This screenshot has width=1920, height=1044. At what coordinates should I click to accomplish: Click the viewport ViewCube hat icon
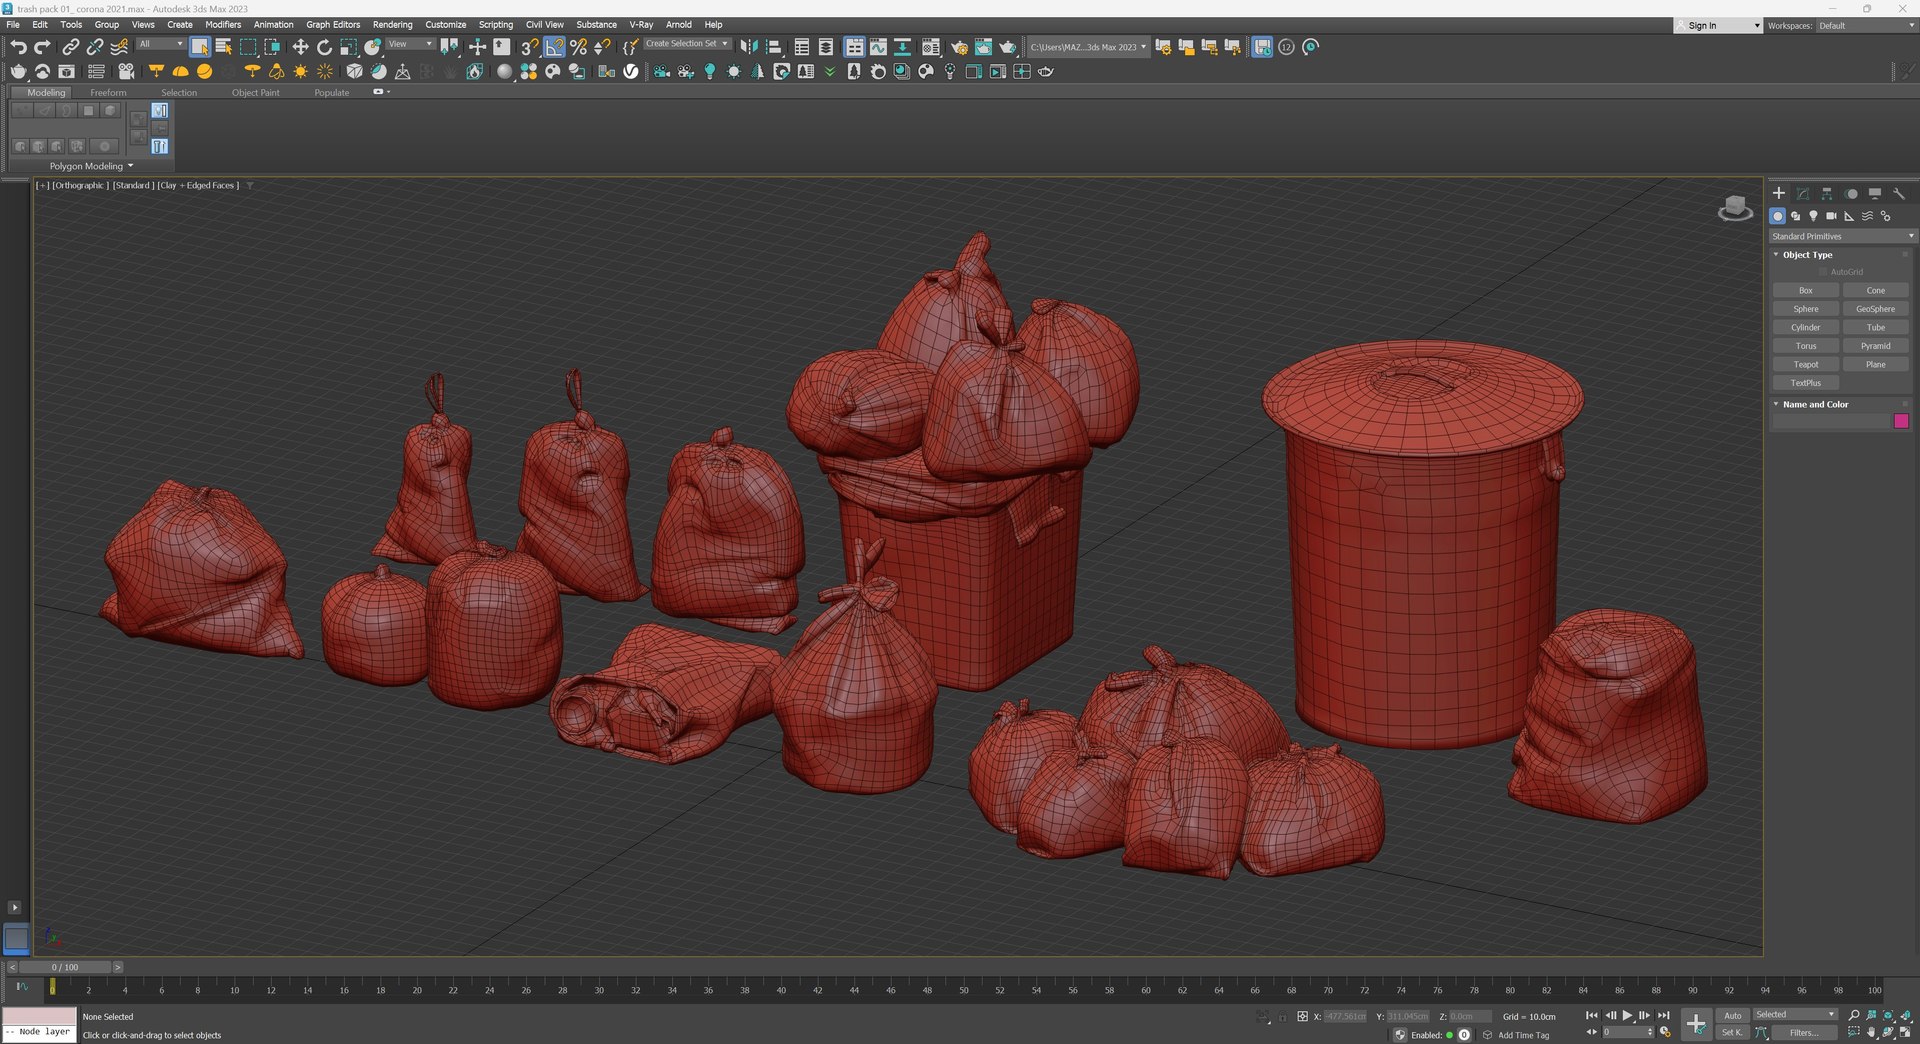[x=1735, y=208]
